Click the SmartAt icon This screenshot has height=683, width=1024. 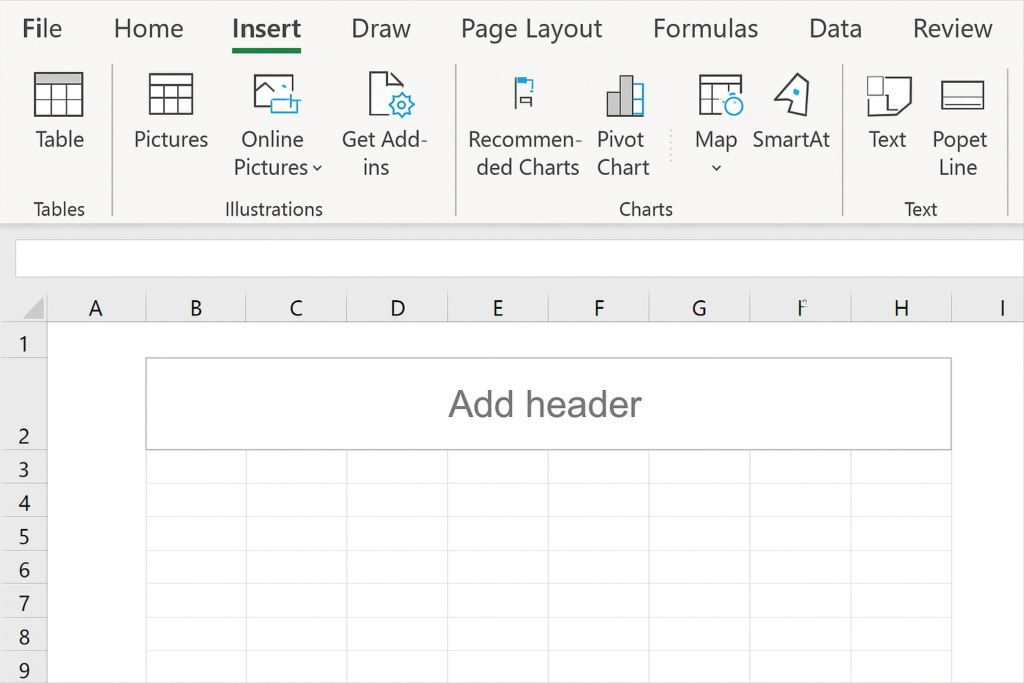791,96
